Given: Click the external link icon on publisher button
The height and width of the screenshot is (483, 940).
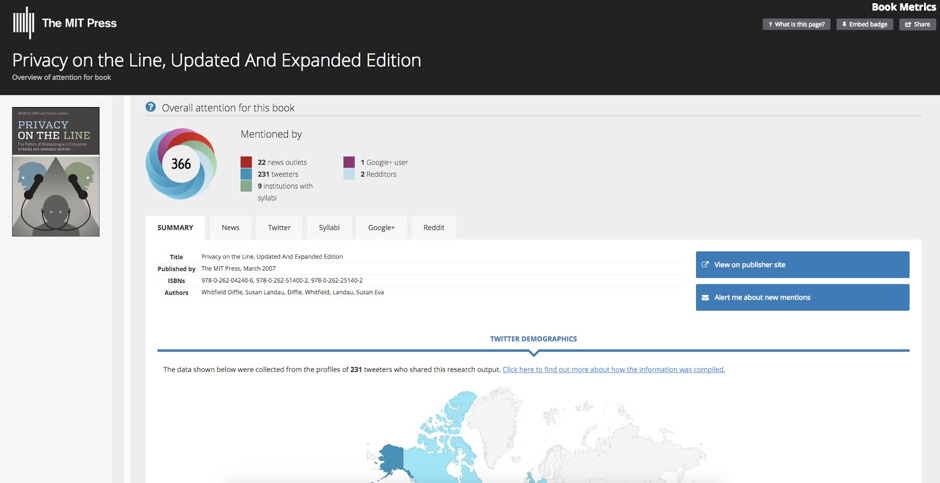Looking at the screenshot, I should (x=705, y=264).
